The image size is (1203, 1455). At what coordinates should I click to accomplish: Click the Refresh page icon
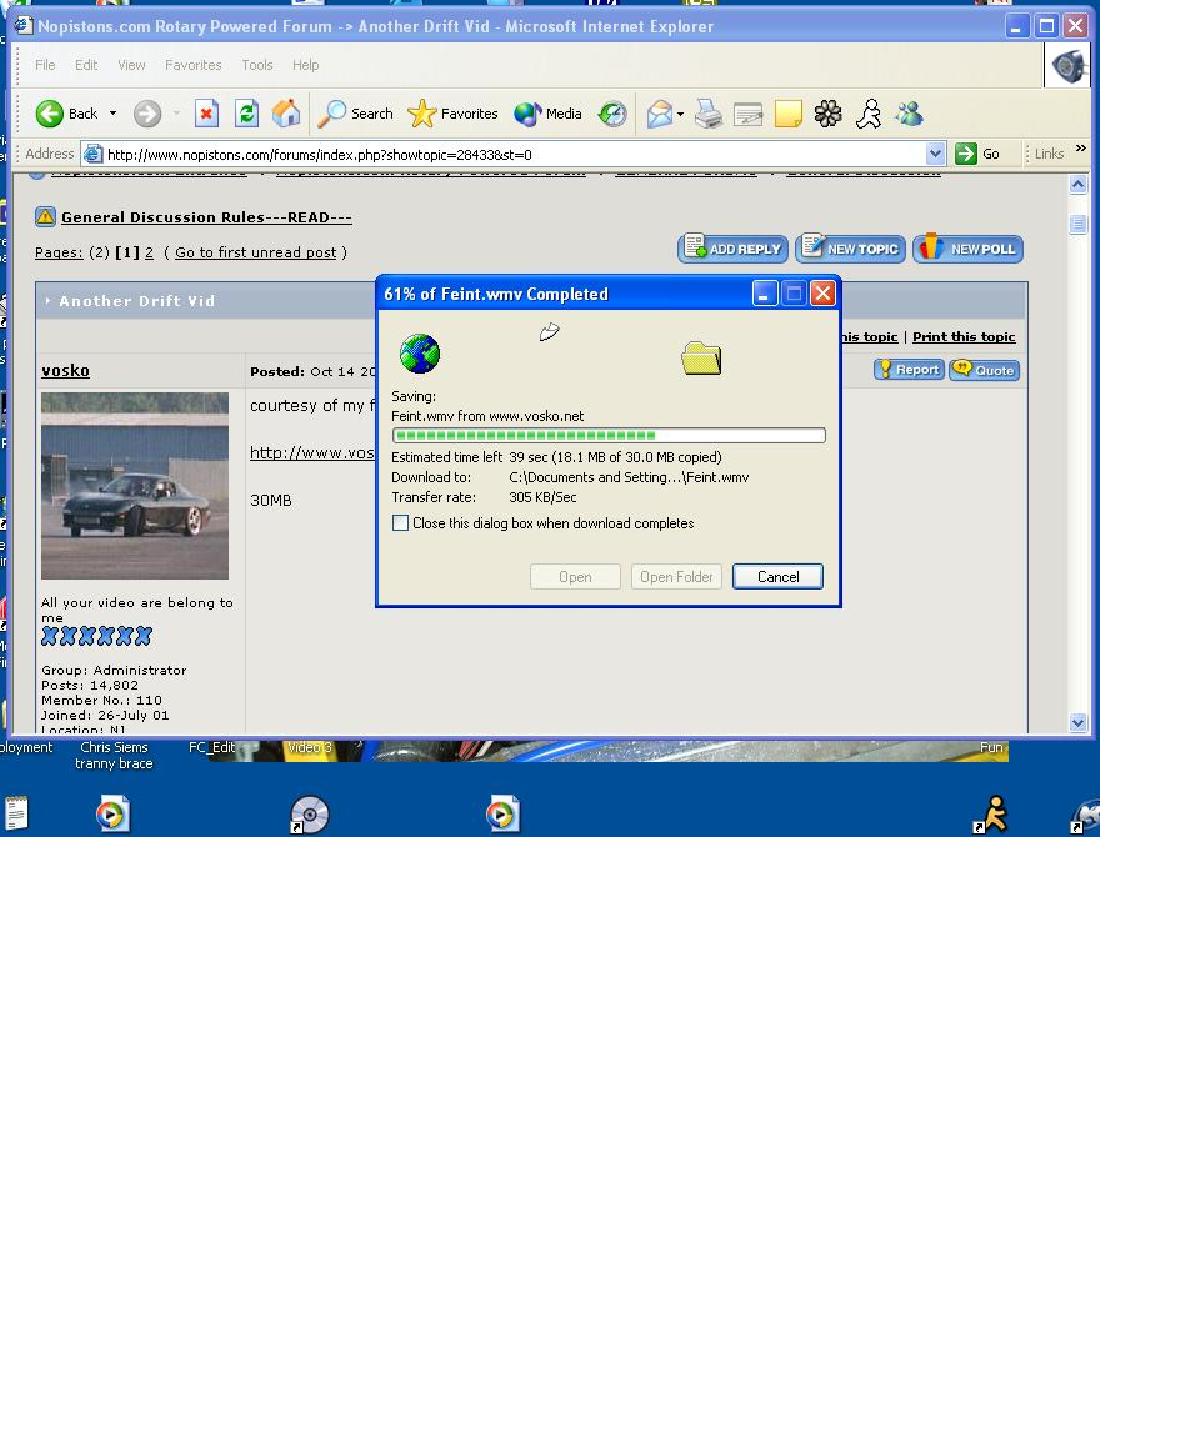tap(246, 114)
